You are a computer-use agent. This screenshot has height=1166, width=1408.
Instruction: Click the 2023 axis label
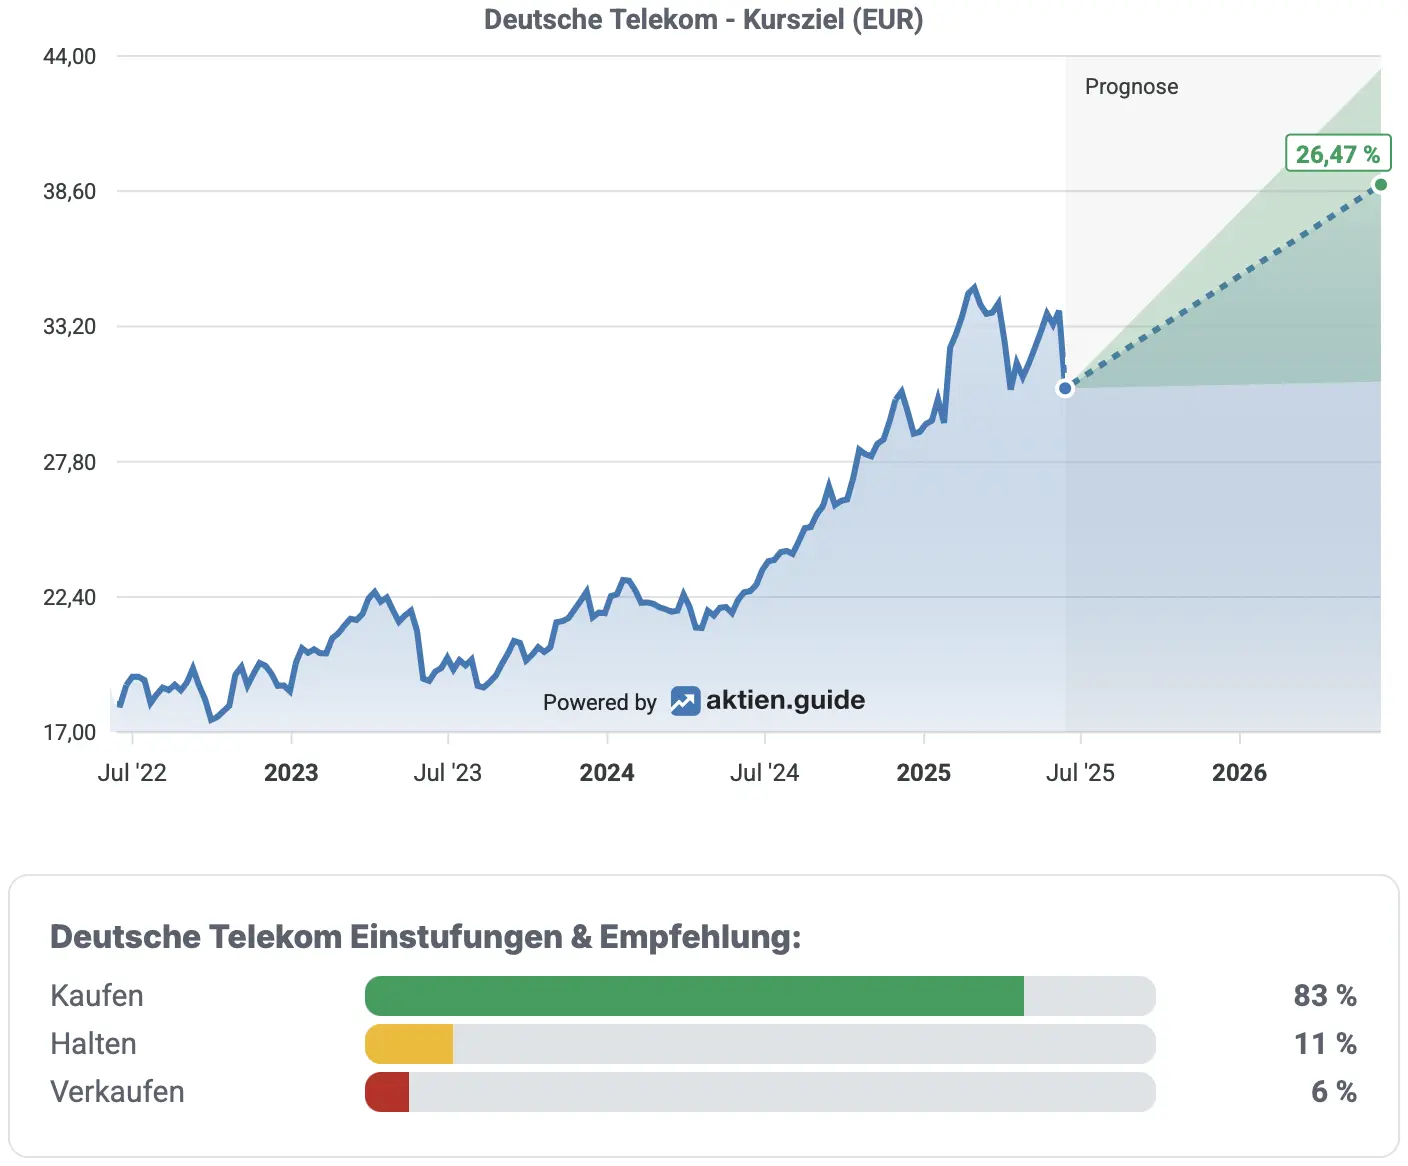291,772
